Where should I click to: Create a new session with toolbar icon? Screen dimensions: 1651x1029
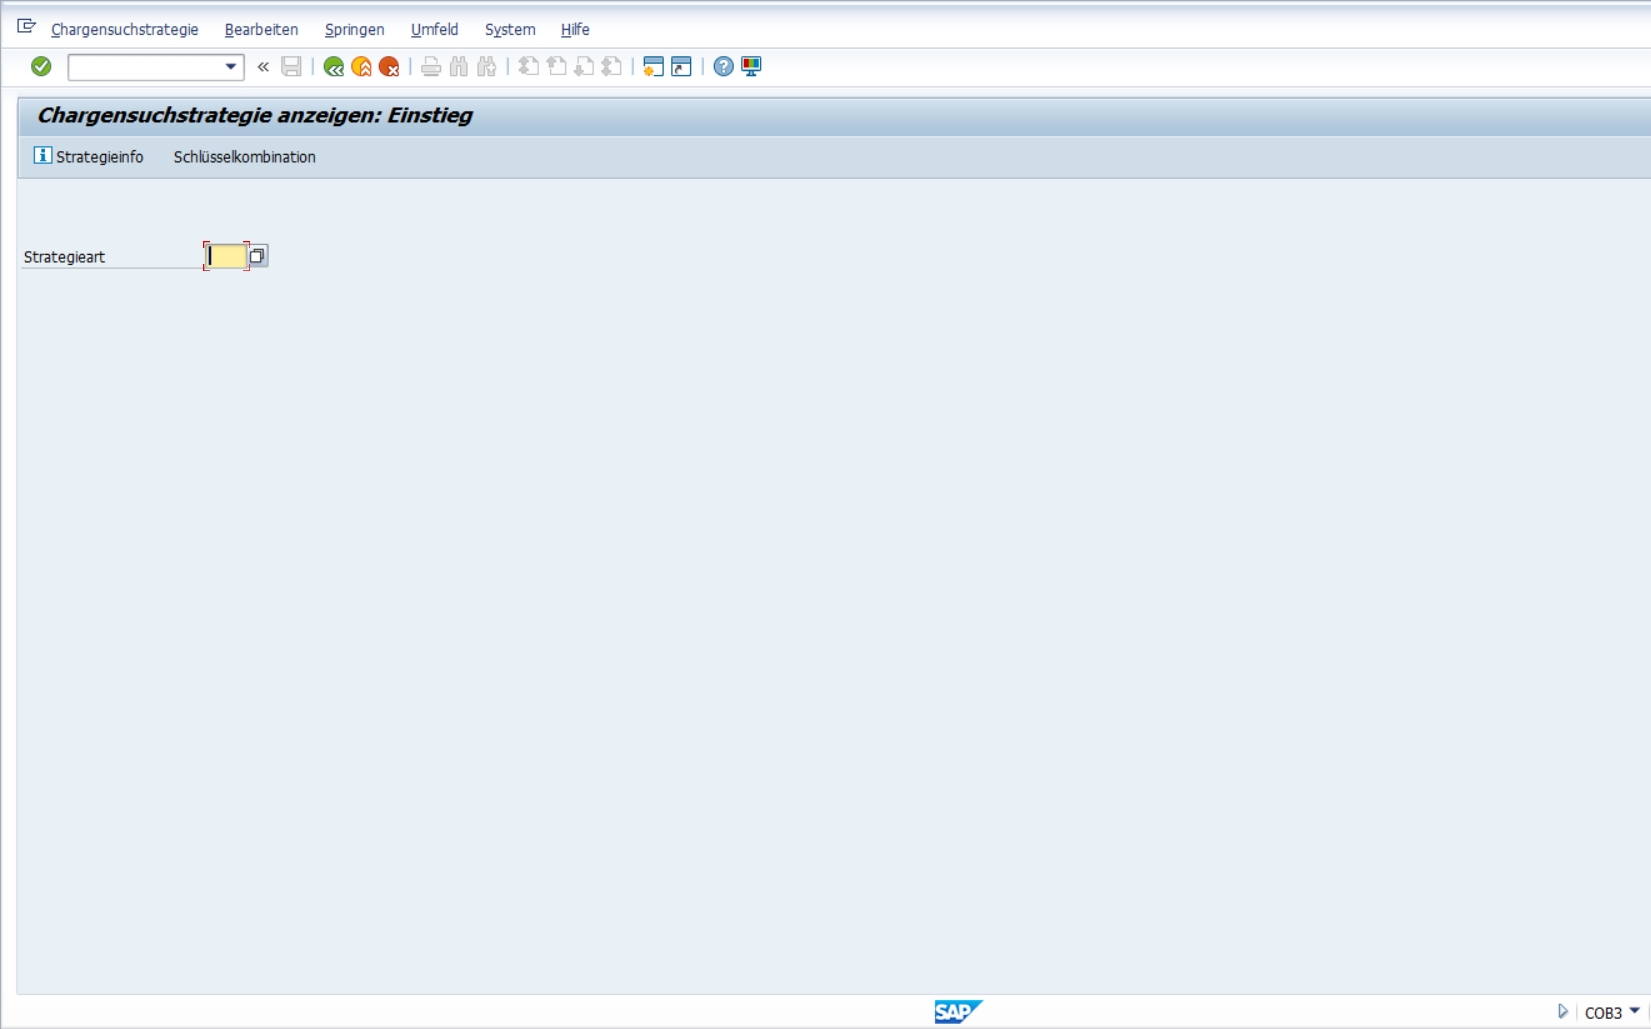(653, 67)
